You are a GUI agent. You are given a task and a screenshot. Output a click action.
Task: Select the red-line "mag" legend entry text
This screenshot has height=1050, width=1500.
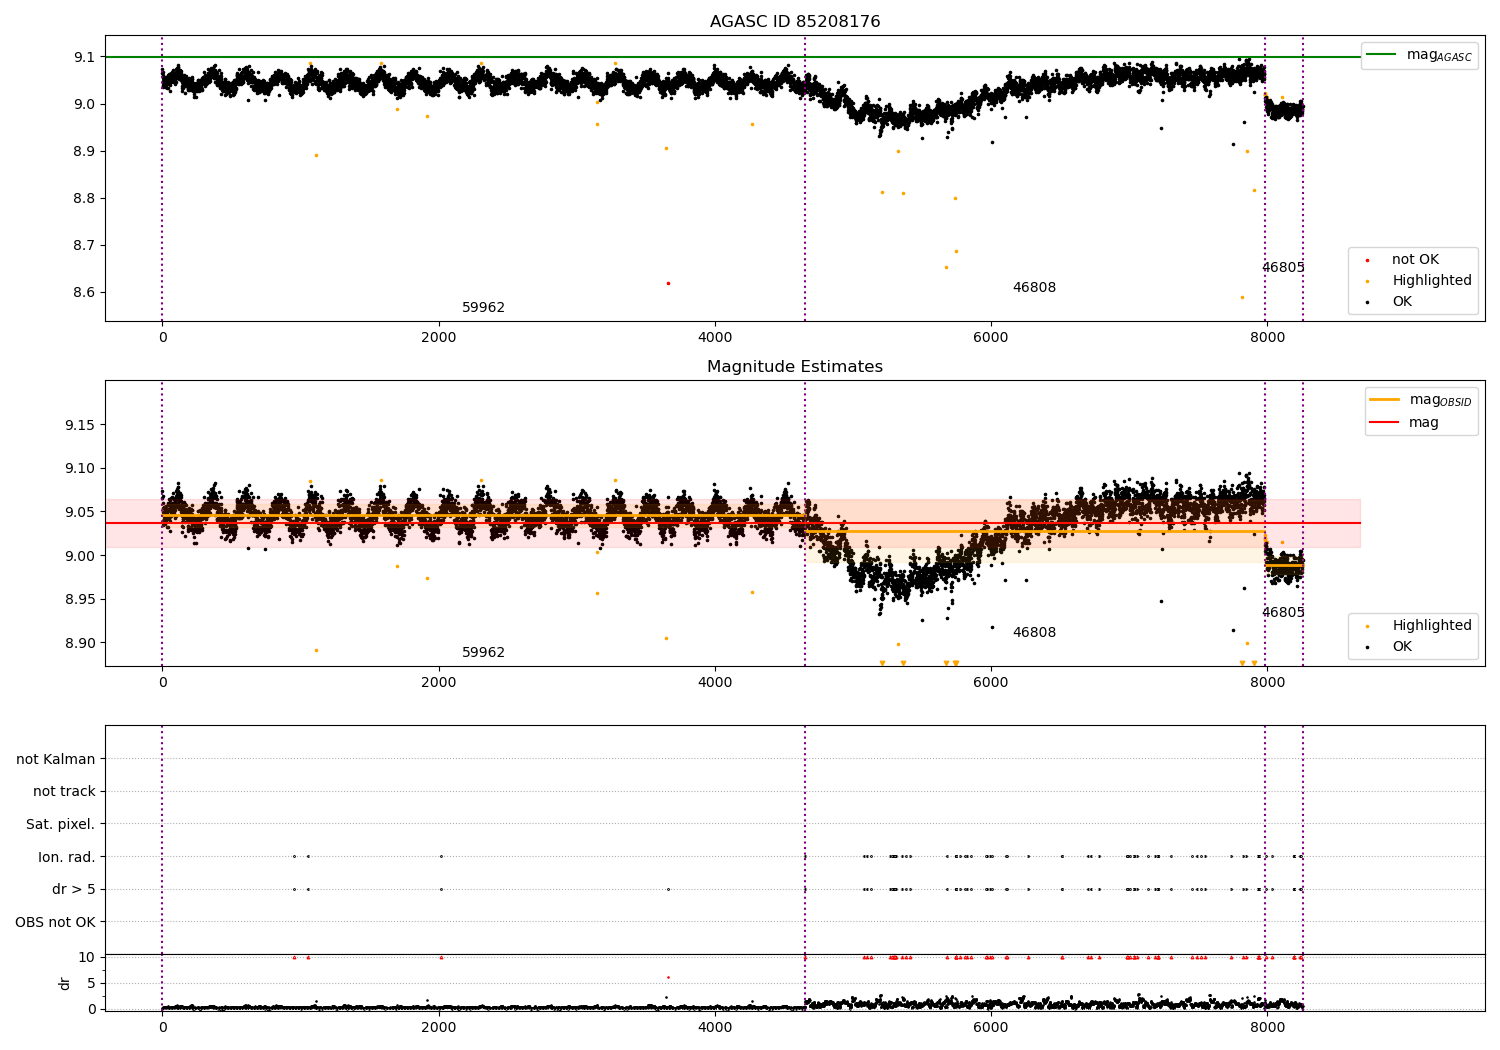point(1424,423)
